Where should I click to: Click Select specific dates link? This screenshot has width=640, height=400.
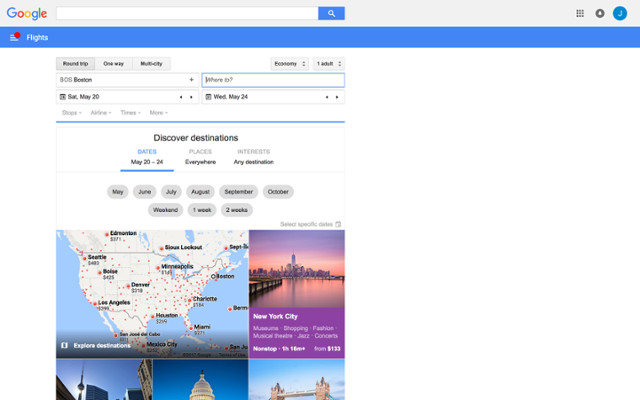(306, 224)
